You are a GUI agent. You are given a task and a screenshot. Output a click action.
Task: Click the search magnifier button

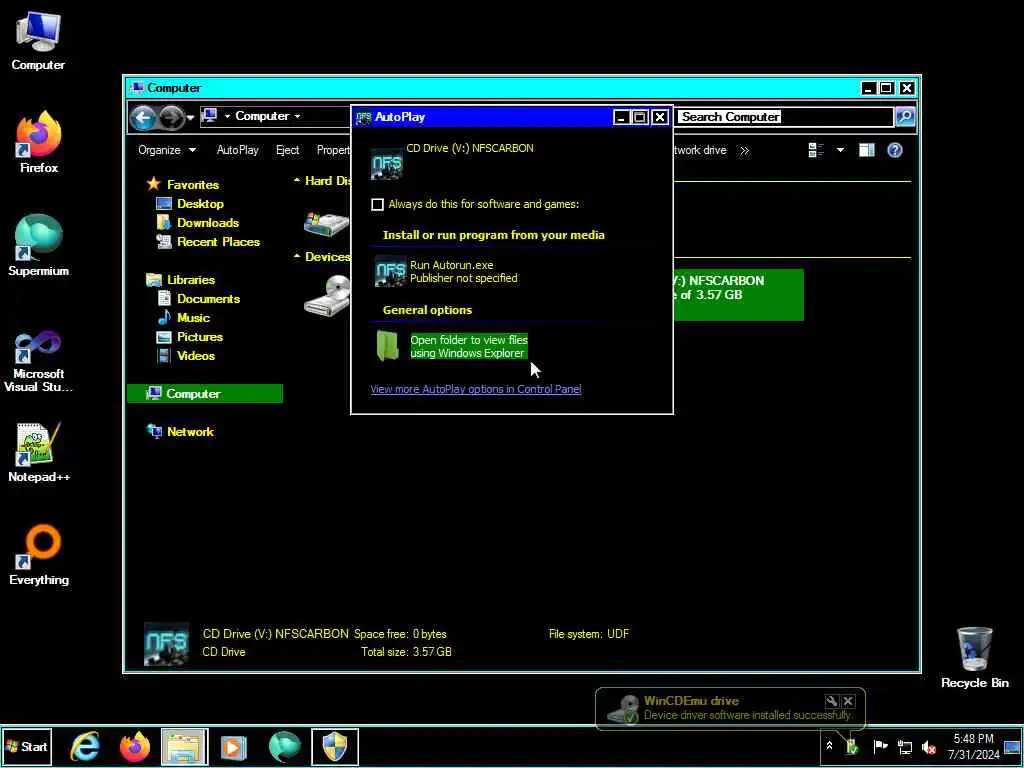coord(904,117)
